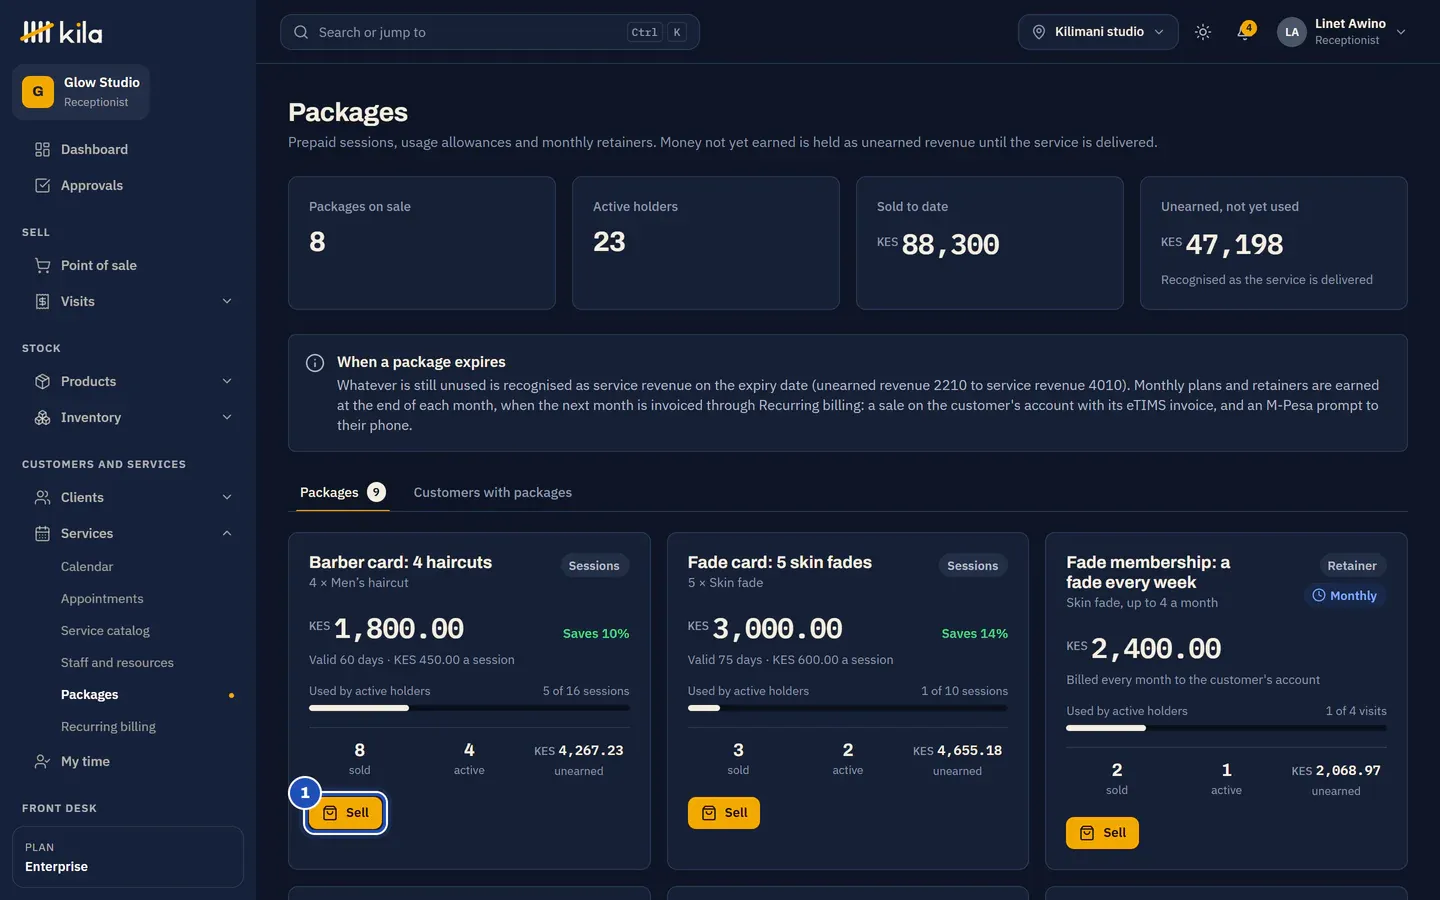Viewport: 1440px width, 900px height.
Task: Toggle light/dark theme sun icon
Action: [1203, 32]
